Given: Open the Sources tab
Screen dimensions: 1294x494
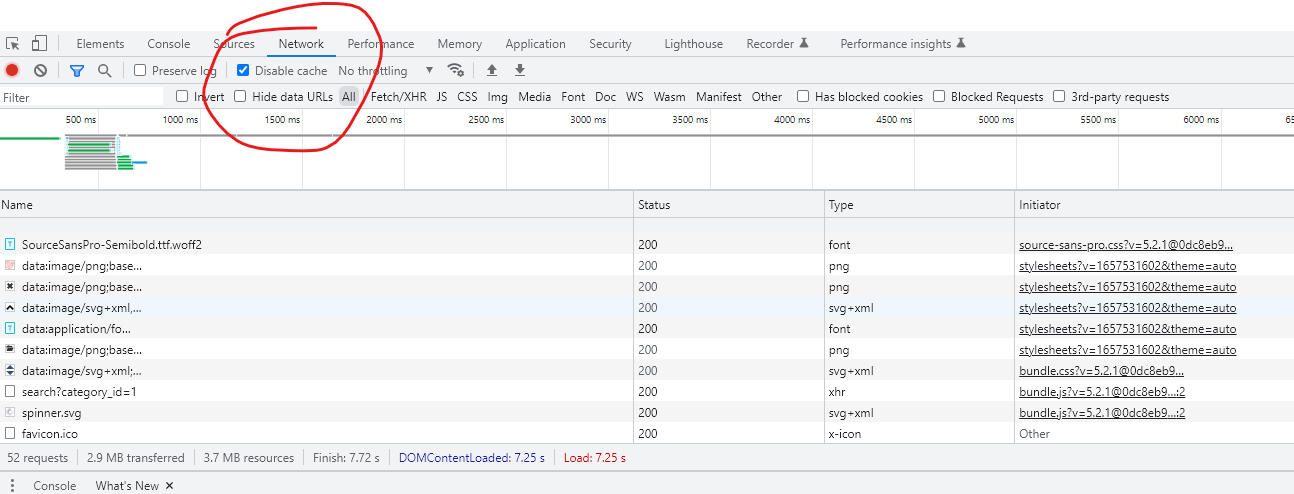Looking at the screenshot, I should point(234,44).
